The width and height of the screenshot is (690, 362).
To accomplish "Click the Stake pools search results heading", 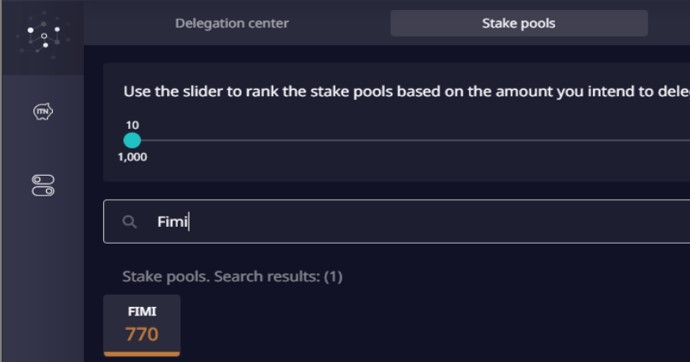I will 232,277.
